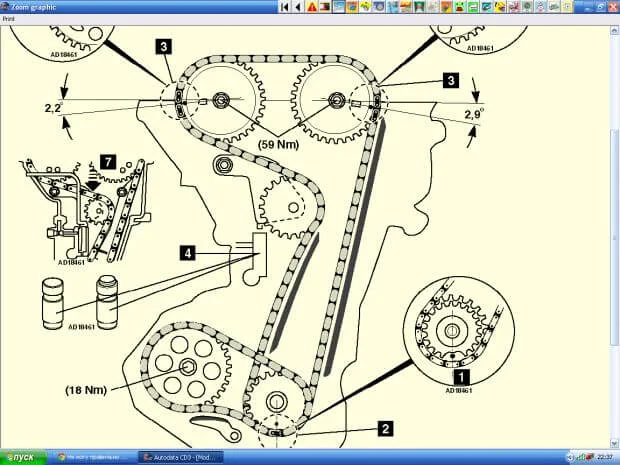Click callout number 4 pointing to tensioner

[186, 253]
